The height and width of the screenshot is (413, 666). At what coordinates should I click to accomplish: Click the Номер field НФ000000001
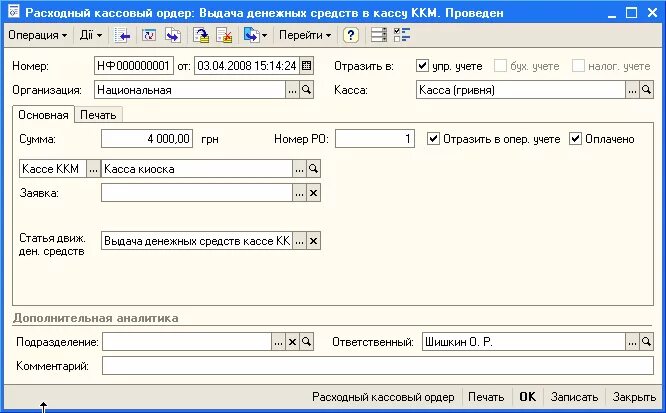tap(133, 66)
